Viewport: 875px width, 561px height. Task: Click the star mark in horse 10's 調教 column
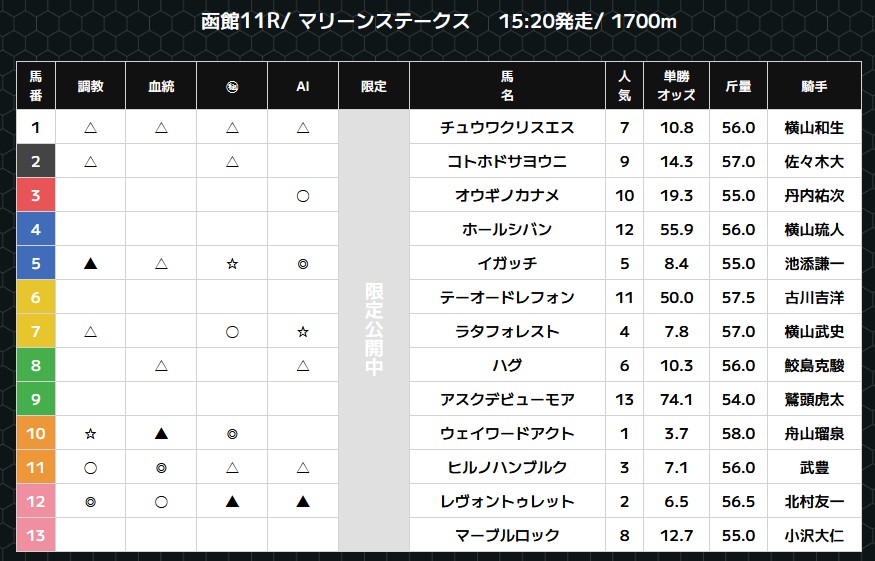90,434
